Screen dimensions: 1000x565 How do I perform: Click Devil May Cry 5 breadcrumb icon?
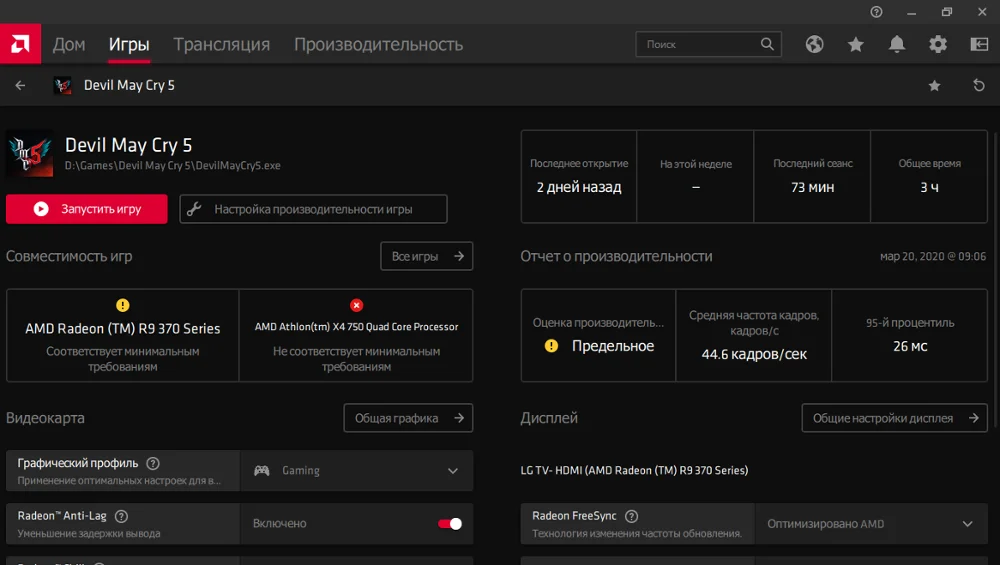[x=62, y=85]
